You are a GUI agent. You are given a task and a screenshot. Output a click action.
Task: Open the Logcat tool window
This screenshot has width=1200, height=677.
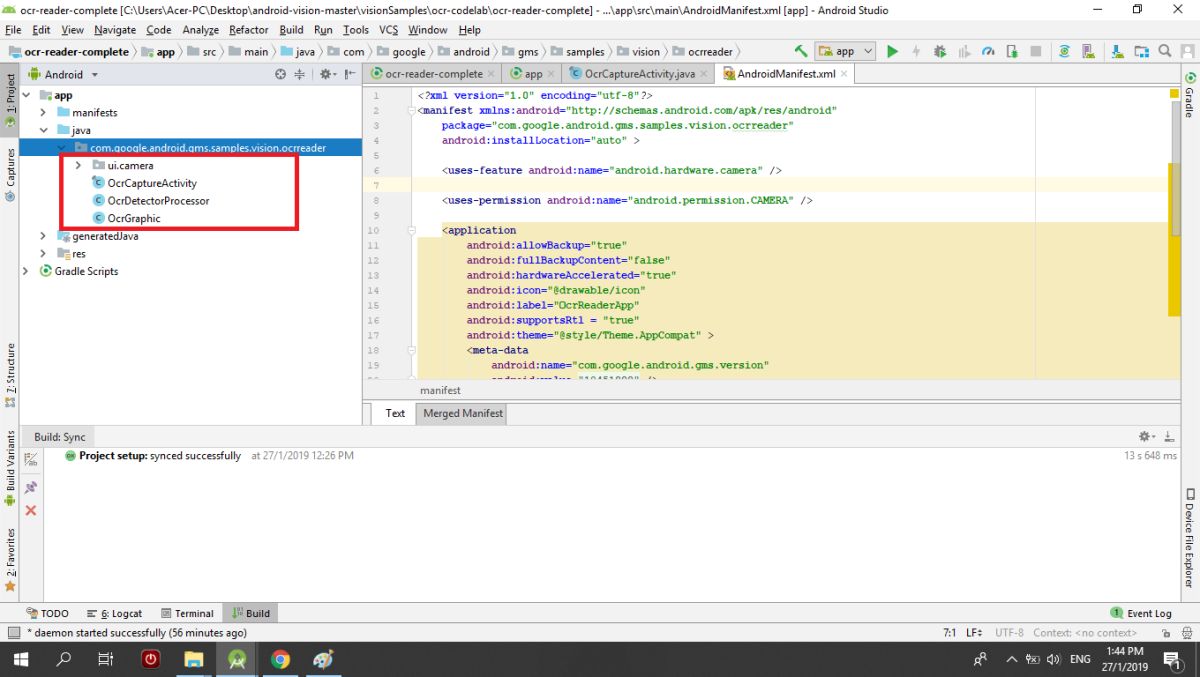(115, 613)
